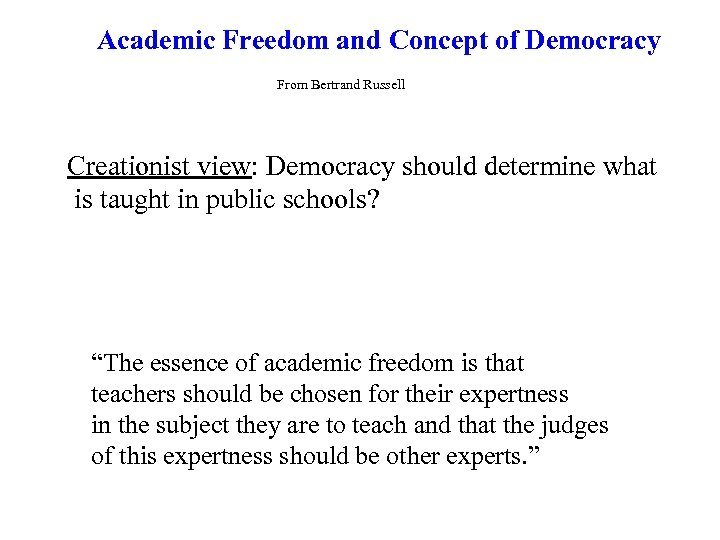Click the "From Bertrand Russell" subtitle
720x540 pixels.
coord(340,85)
